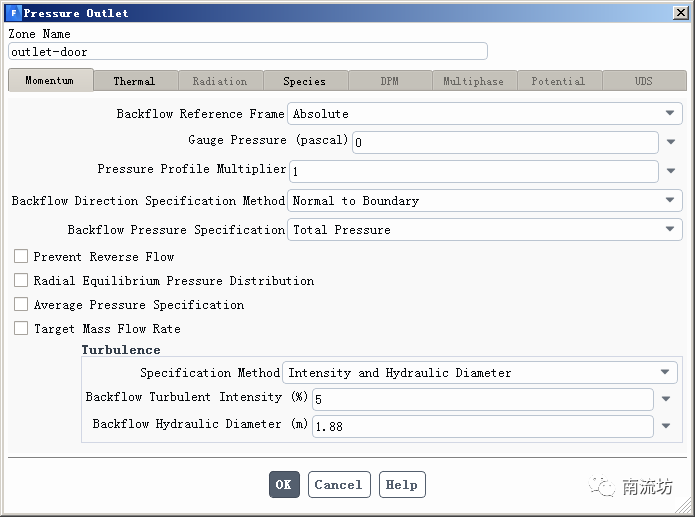Click the Cancel button
This screenshot has height=517, width=695.
338,485
